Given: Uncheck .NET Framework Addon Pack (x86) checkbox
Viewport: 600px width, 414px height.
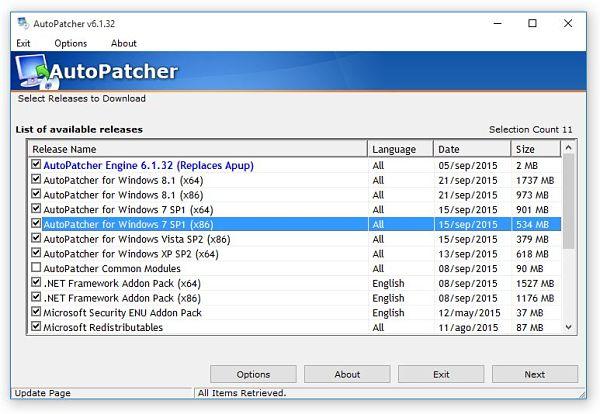Looking at the screenshot, I should tap(36, 297).
